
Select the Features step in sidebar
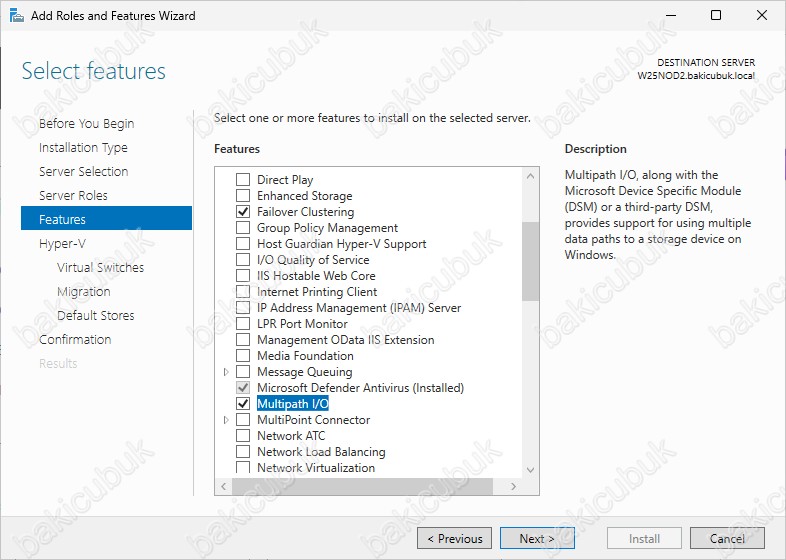tap(106, 218)
